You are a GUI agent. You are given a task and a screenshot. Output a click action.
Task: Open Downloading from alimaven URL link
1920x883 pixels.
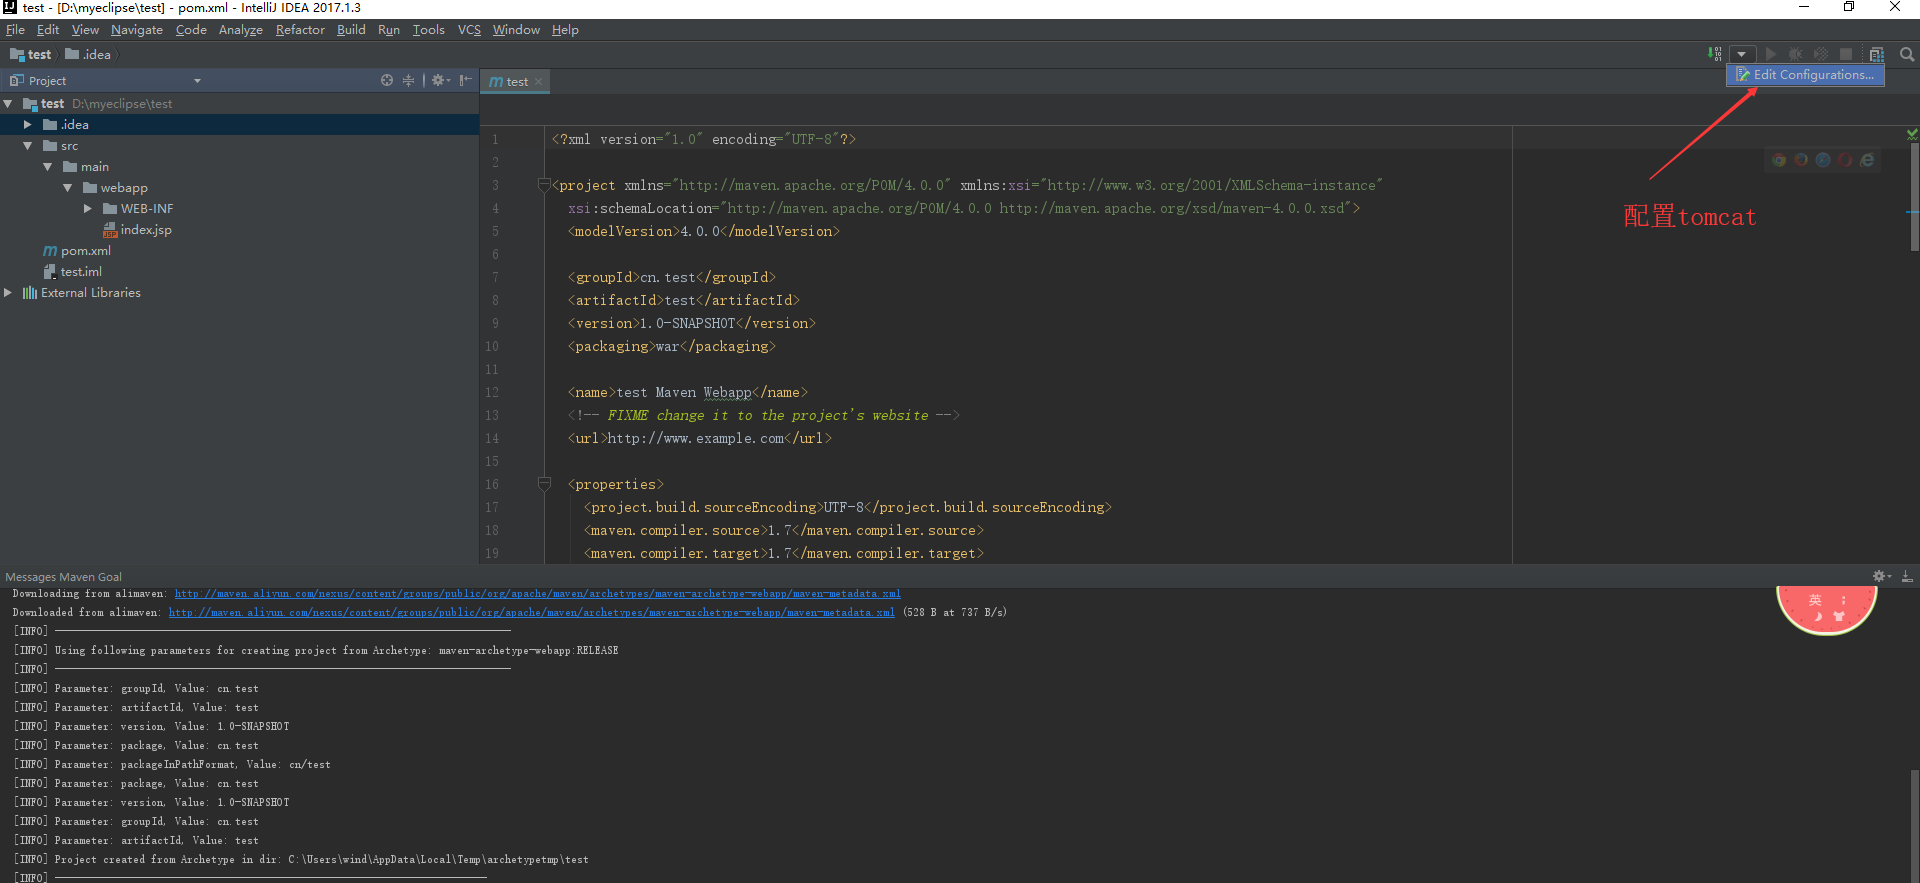(x=538, y=594)
